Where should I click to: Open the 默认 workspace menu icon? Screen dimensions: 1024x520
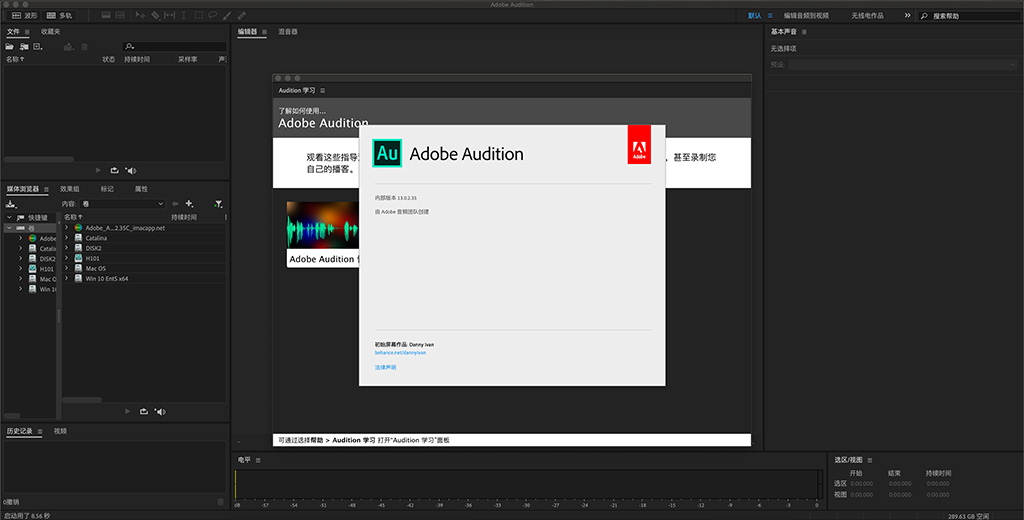pyautogui.click(x=770, y=15)
